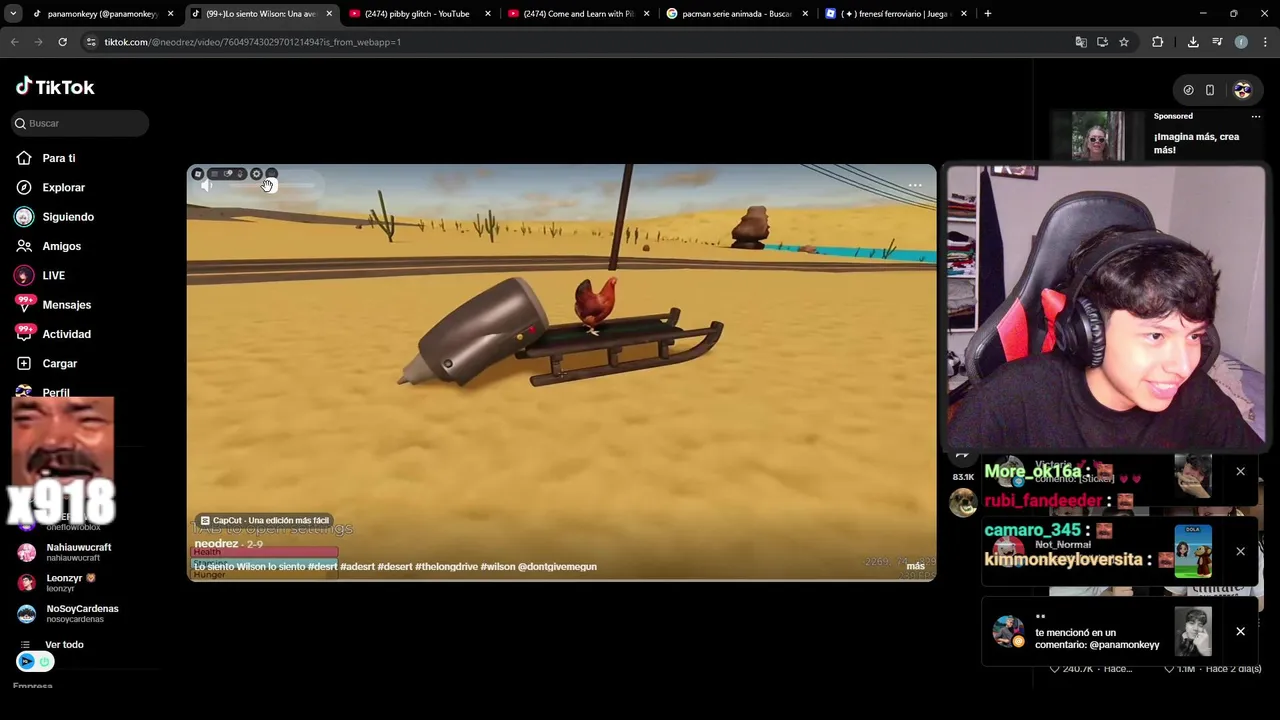Image resolution: width=1280 pixels, height=720 pixels.
Task: Click the plus icon beside Cargar
Action: [24, 363]
